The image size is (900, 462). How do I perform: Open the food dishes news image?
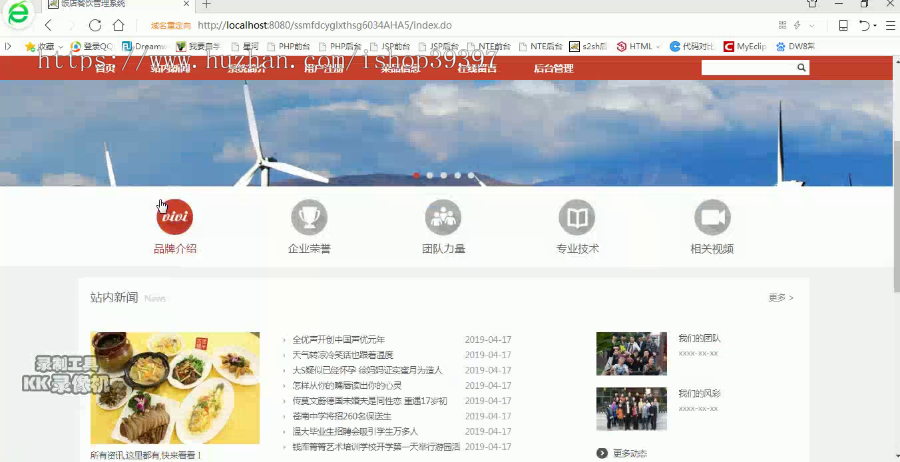point(175,388)
